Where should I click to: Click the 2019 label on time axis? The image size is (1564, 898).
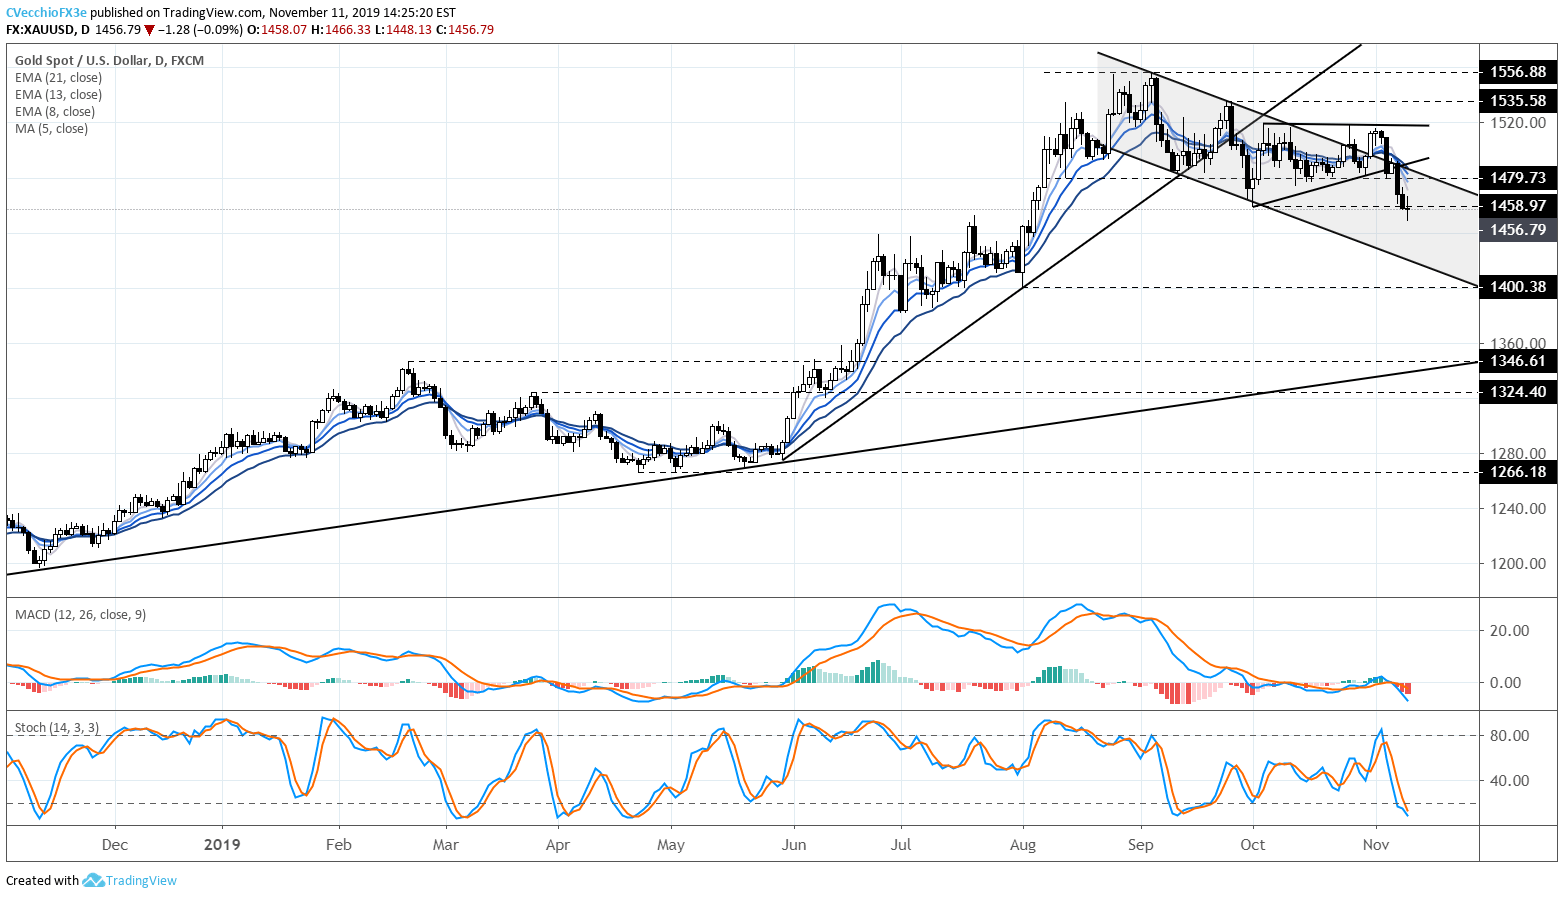coord(222,845)
